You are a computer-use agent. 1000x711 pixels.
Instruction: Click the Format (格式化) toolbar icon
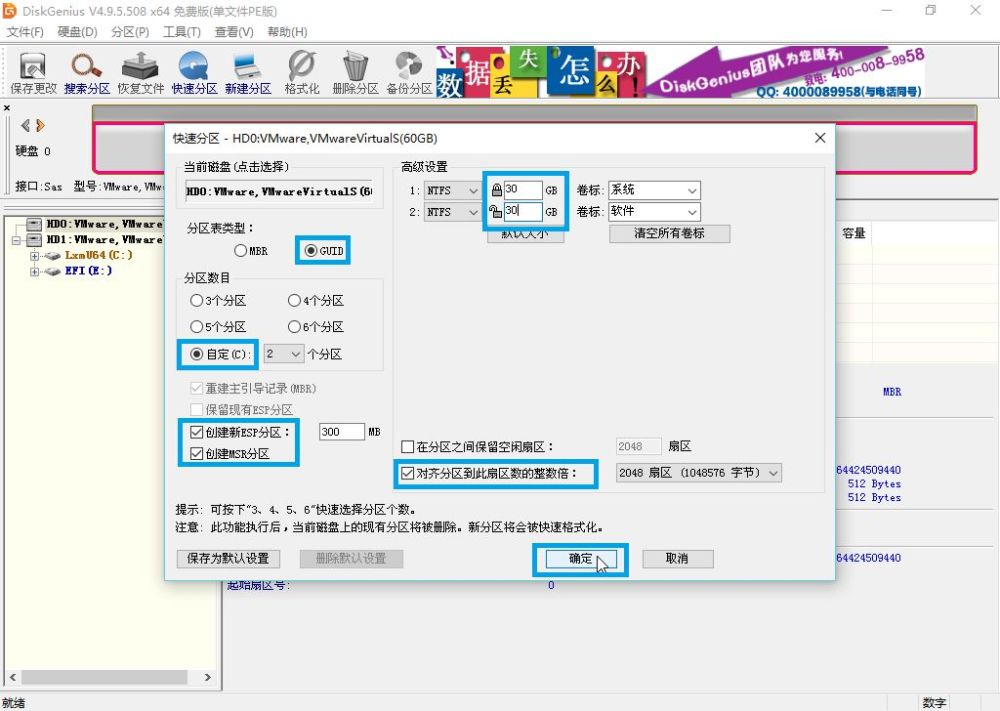coord(302,73)
